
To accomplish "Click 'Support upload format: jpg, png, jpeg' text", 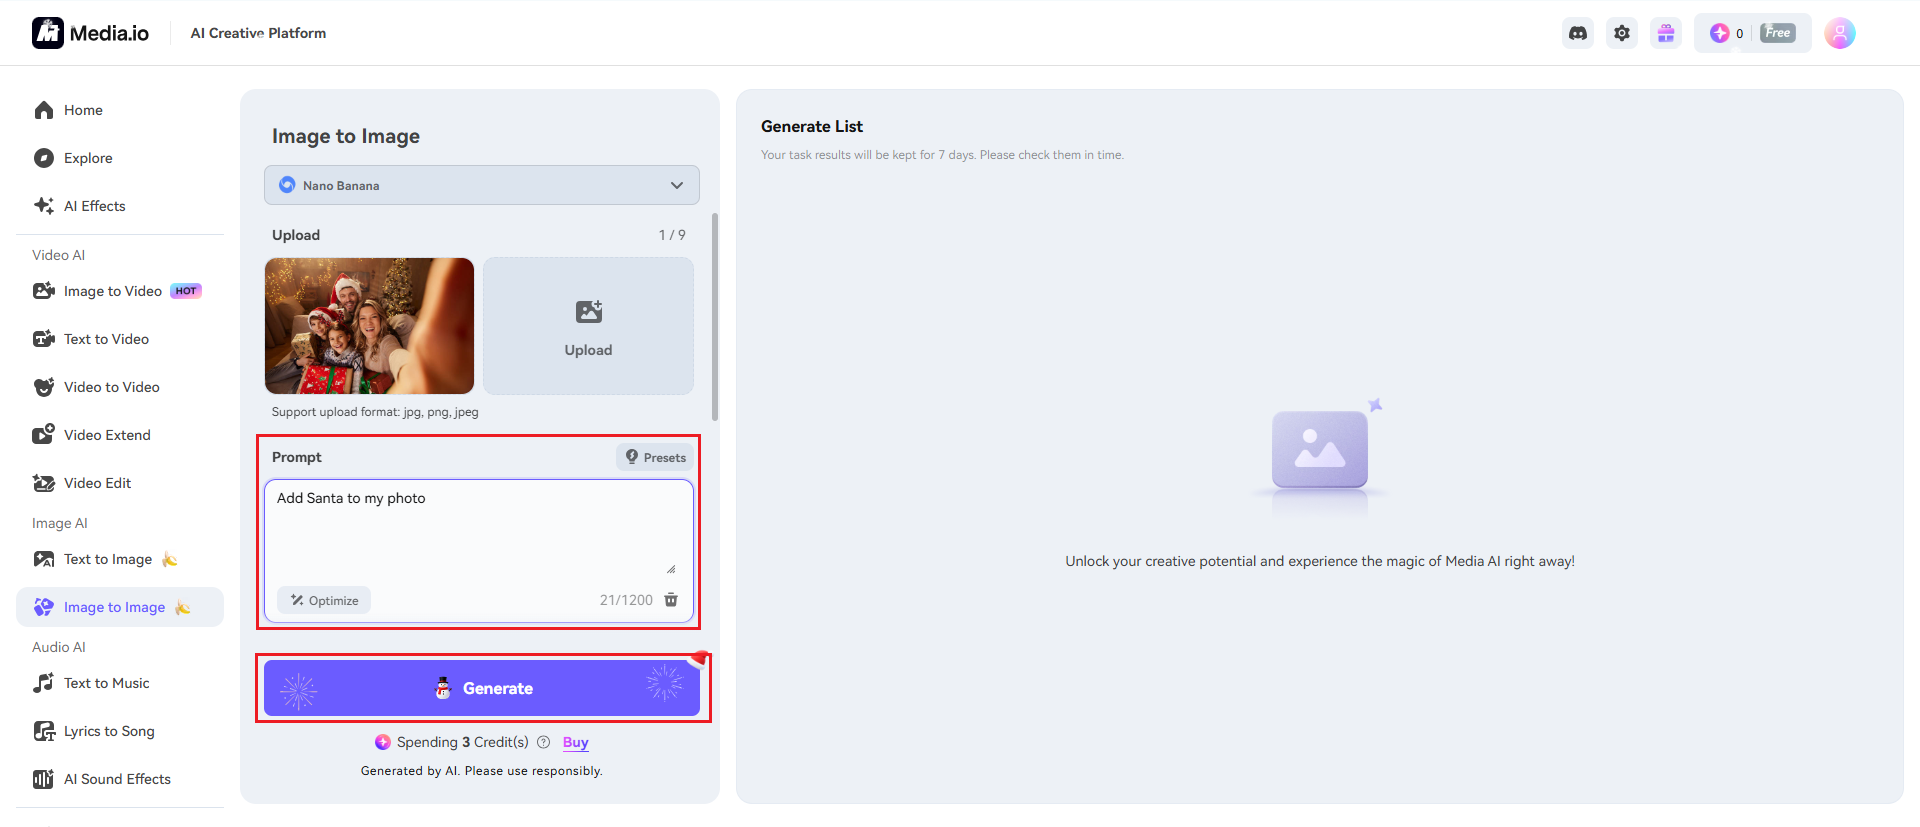I will coord(375,412).
